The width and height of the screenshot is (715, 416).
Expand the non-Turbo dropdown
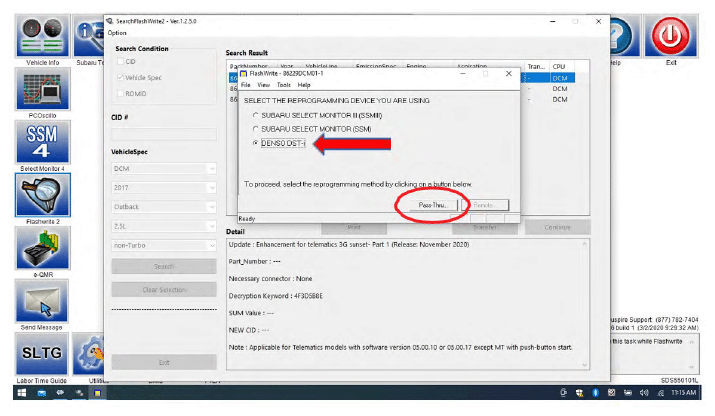tap(212, 245)
